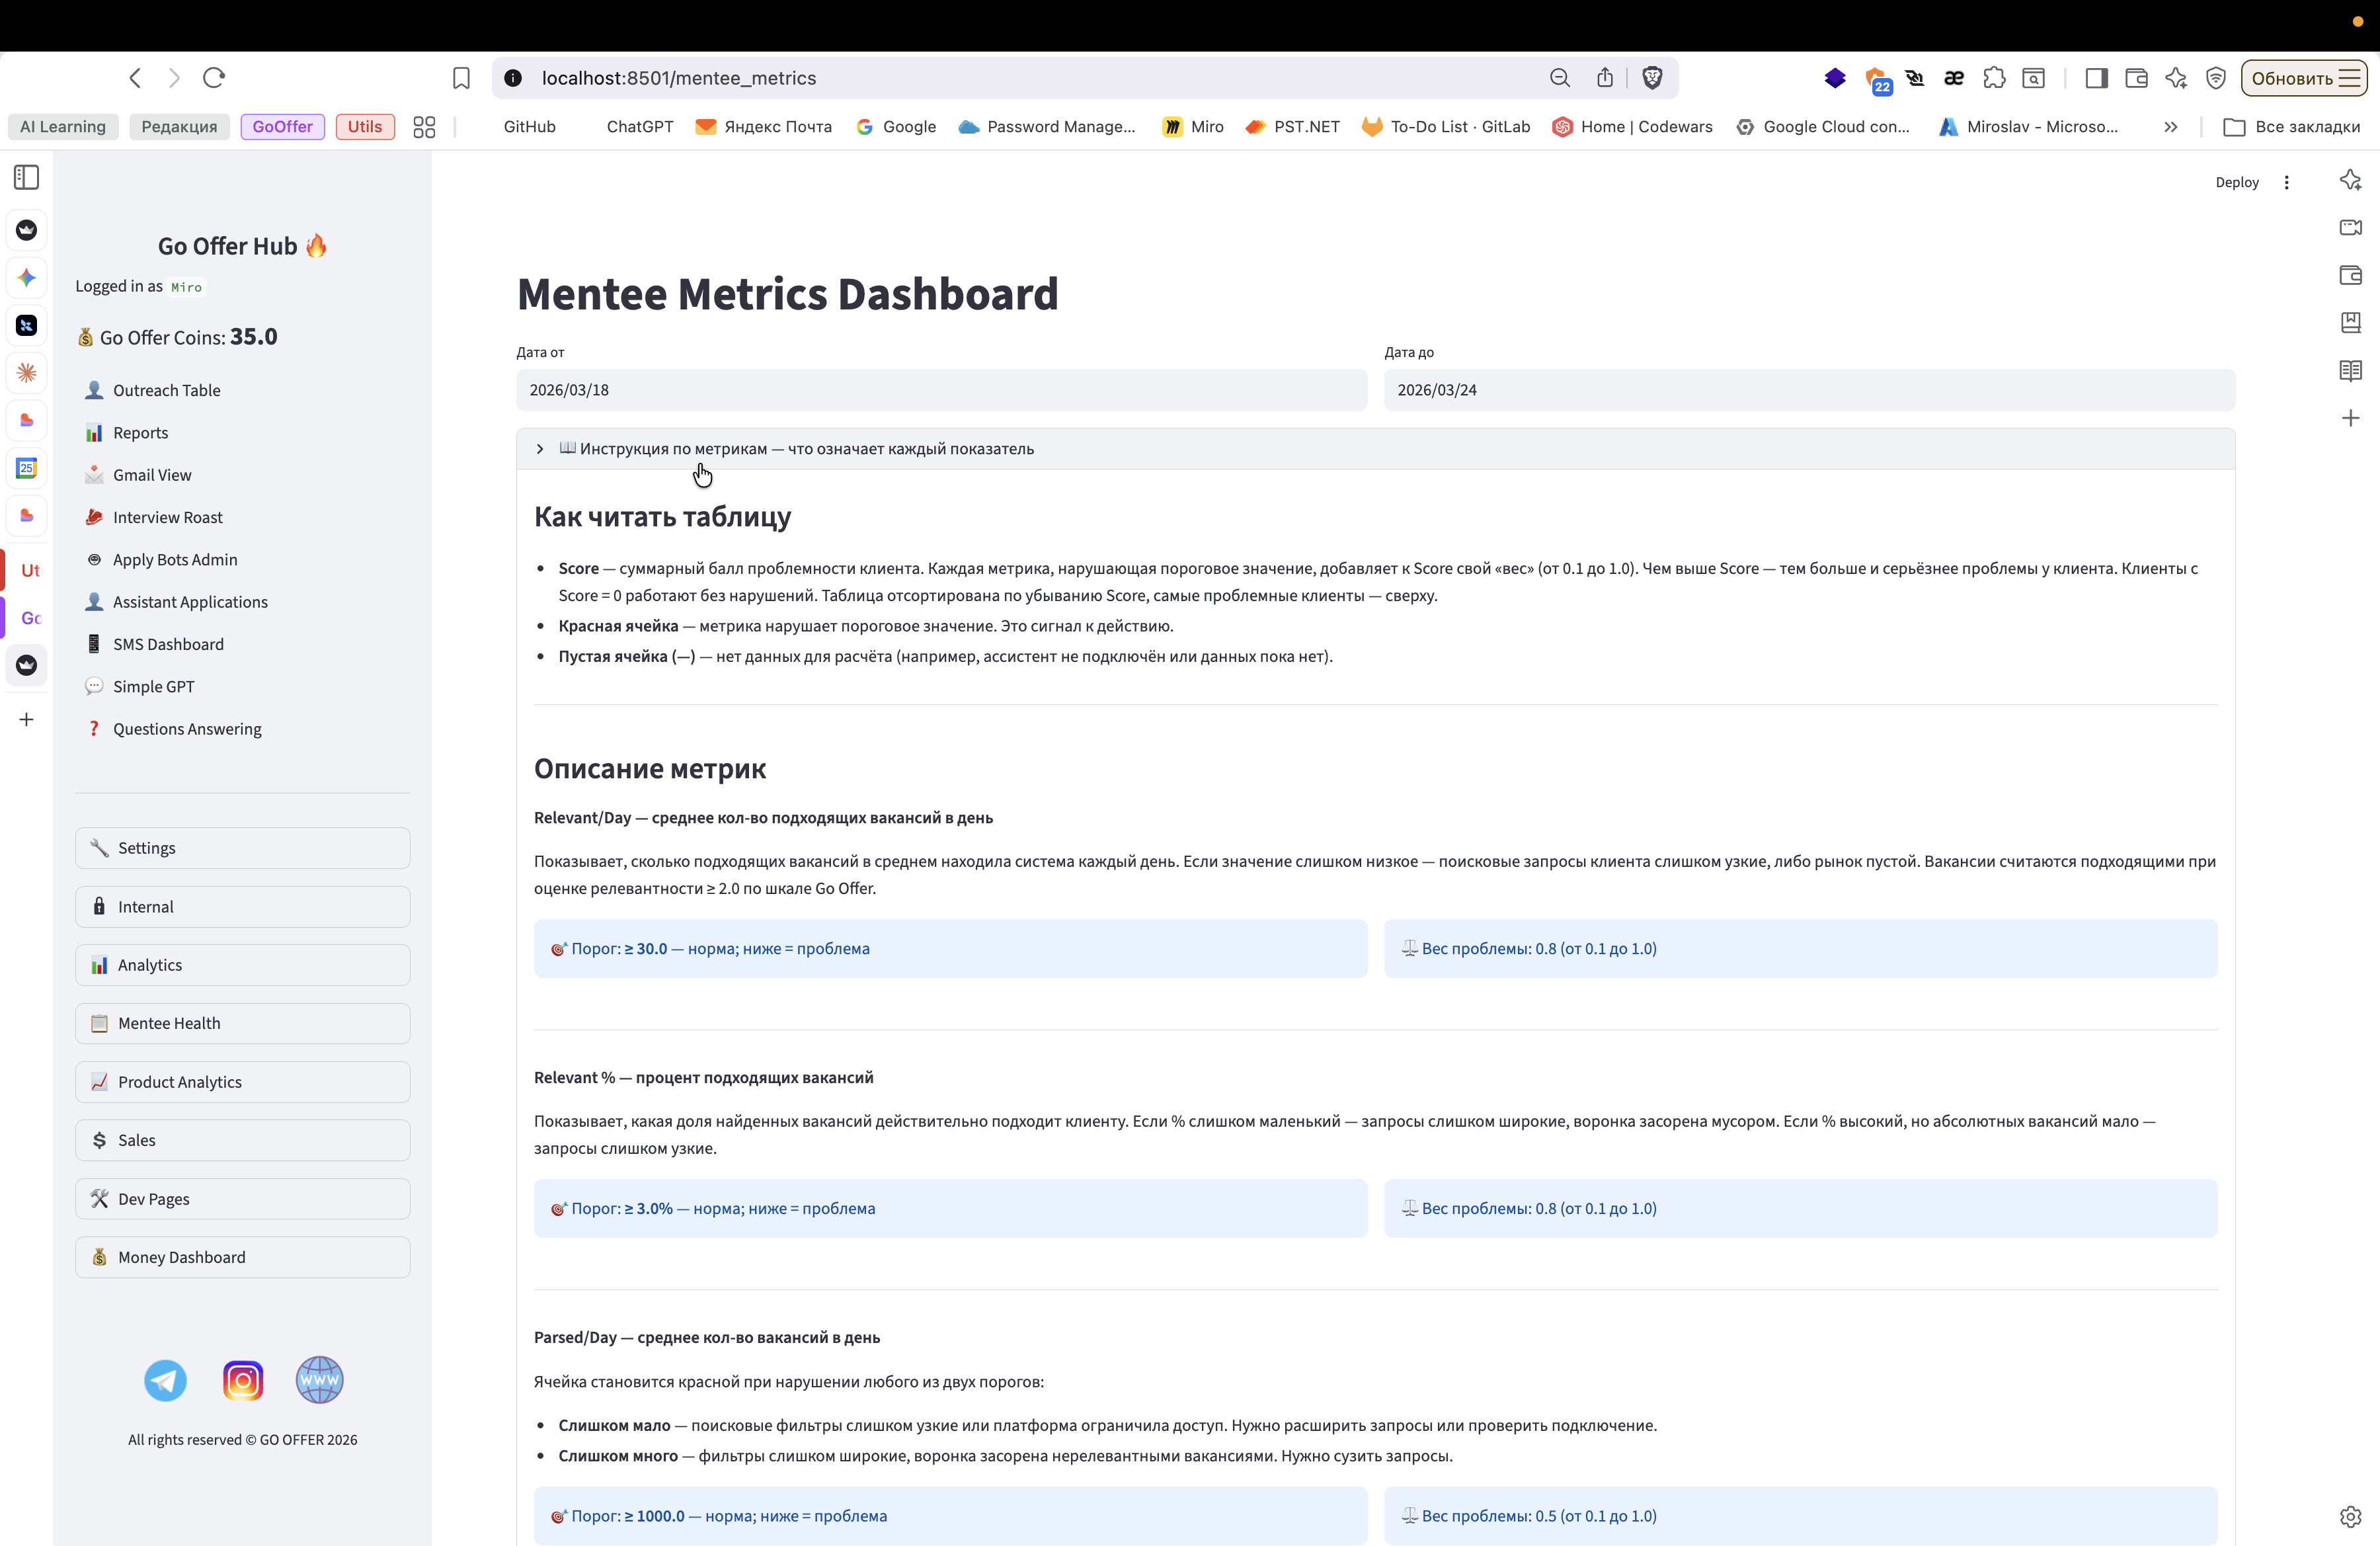Click the share icon in address bar
Image resolution: width=2380 pixels, height=1546 pixels.
[1605, 78]
